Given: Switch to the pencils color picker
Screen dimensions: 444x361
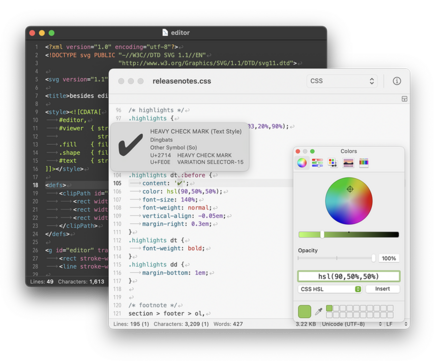Looking at the screenshot, I should pos(363,163).
